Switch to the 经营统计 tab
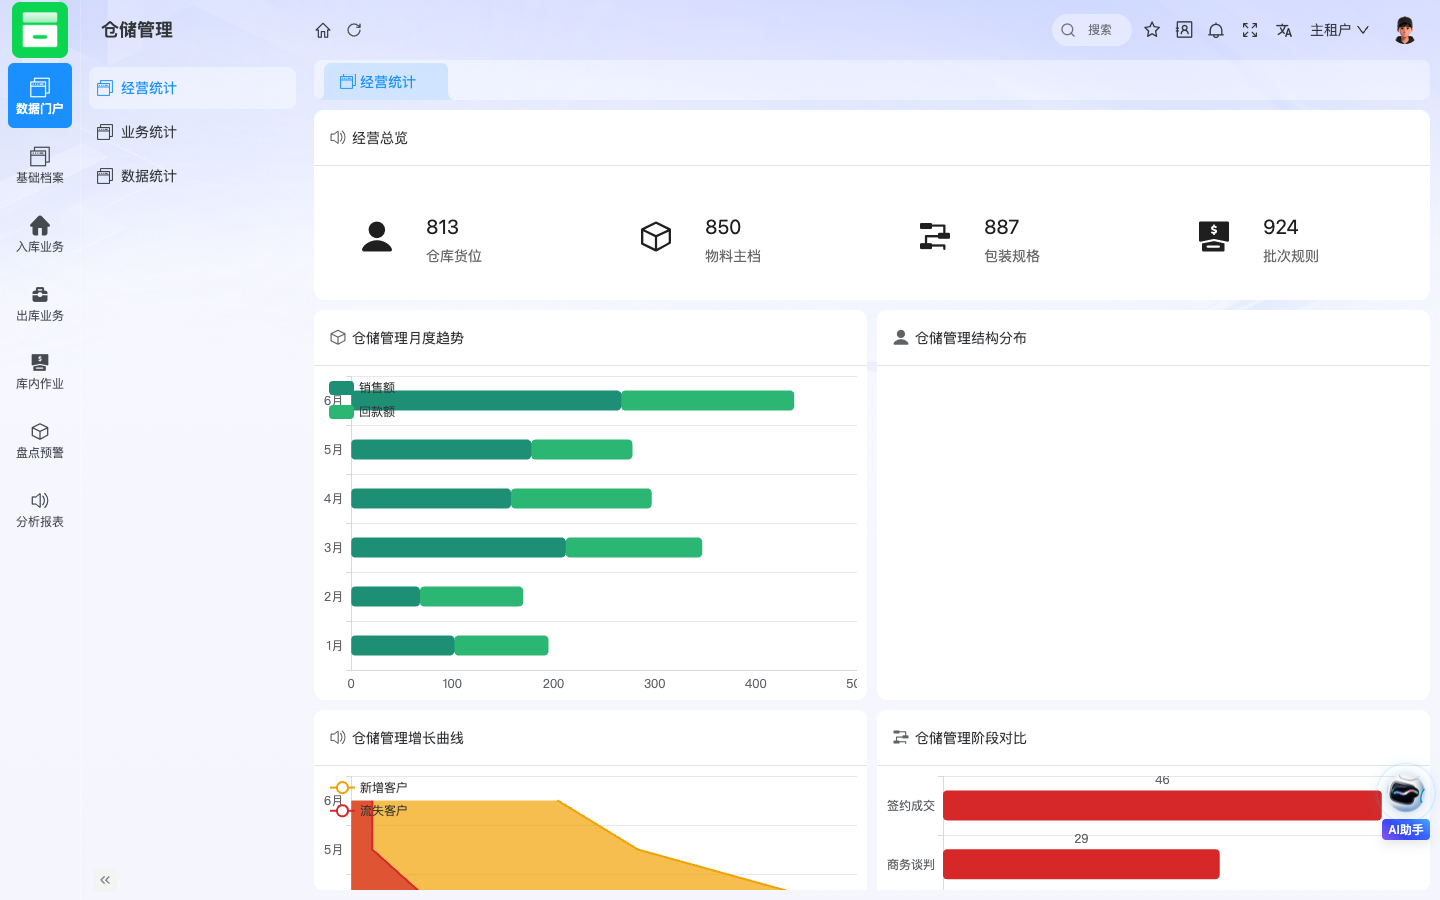 386,82
